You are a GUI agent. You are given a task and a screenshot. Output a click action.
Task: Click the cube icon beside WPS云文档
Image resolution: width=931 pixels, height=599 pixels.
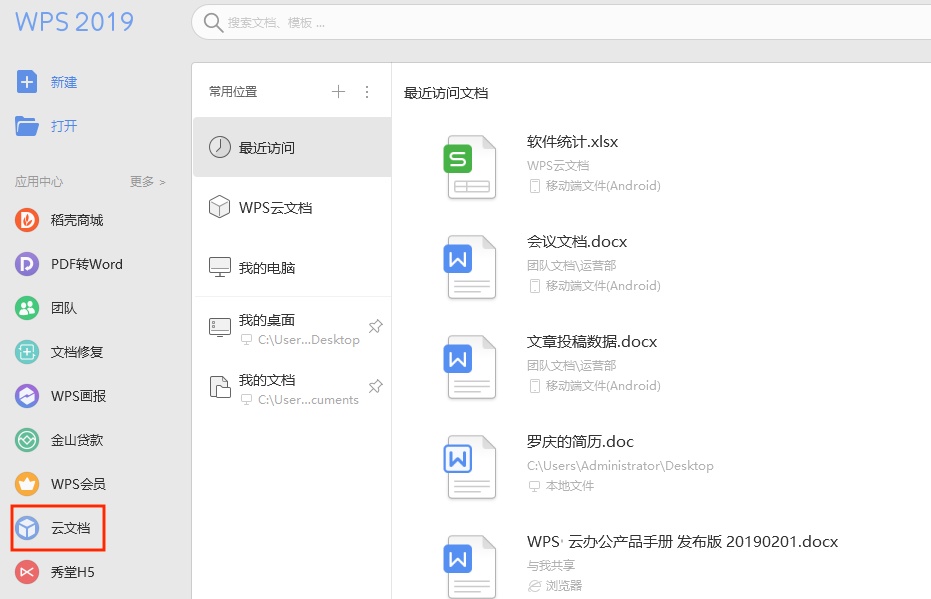pyautogui.click(x=220, y=207)
